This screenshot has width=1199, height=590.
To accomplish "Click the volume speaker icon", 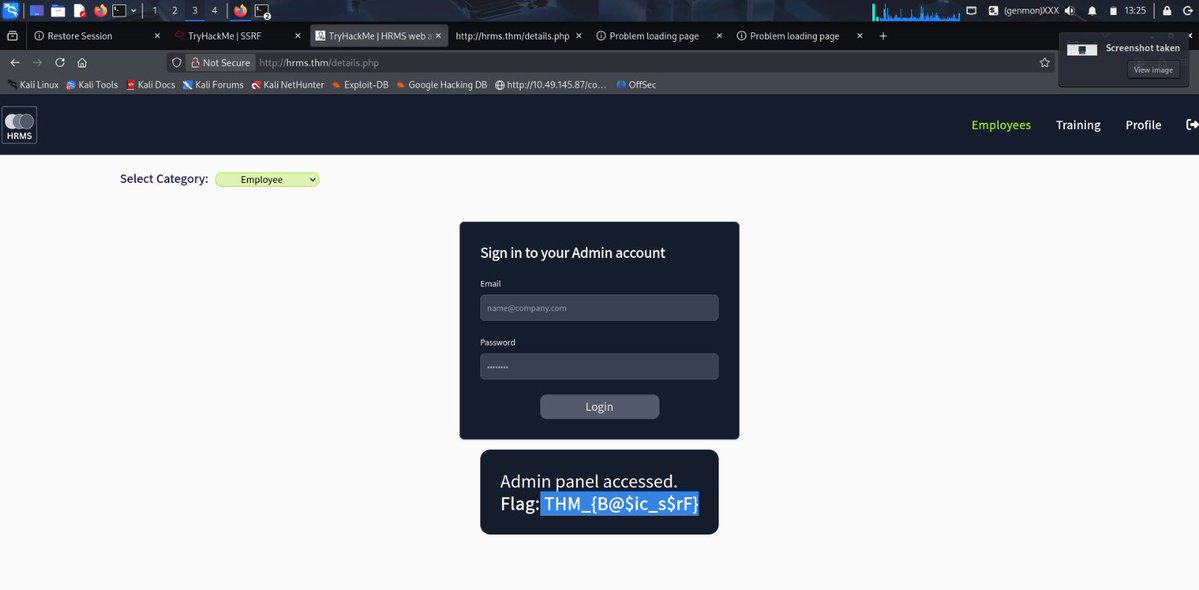I will 1069,11.
